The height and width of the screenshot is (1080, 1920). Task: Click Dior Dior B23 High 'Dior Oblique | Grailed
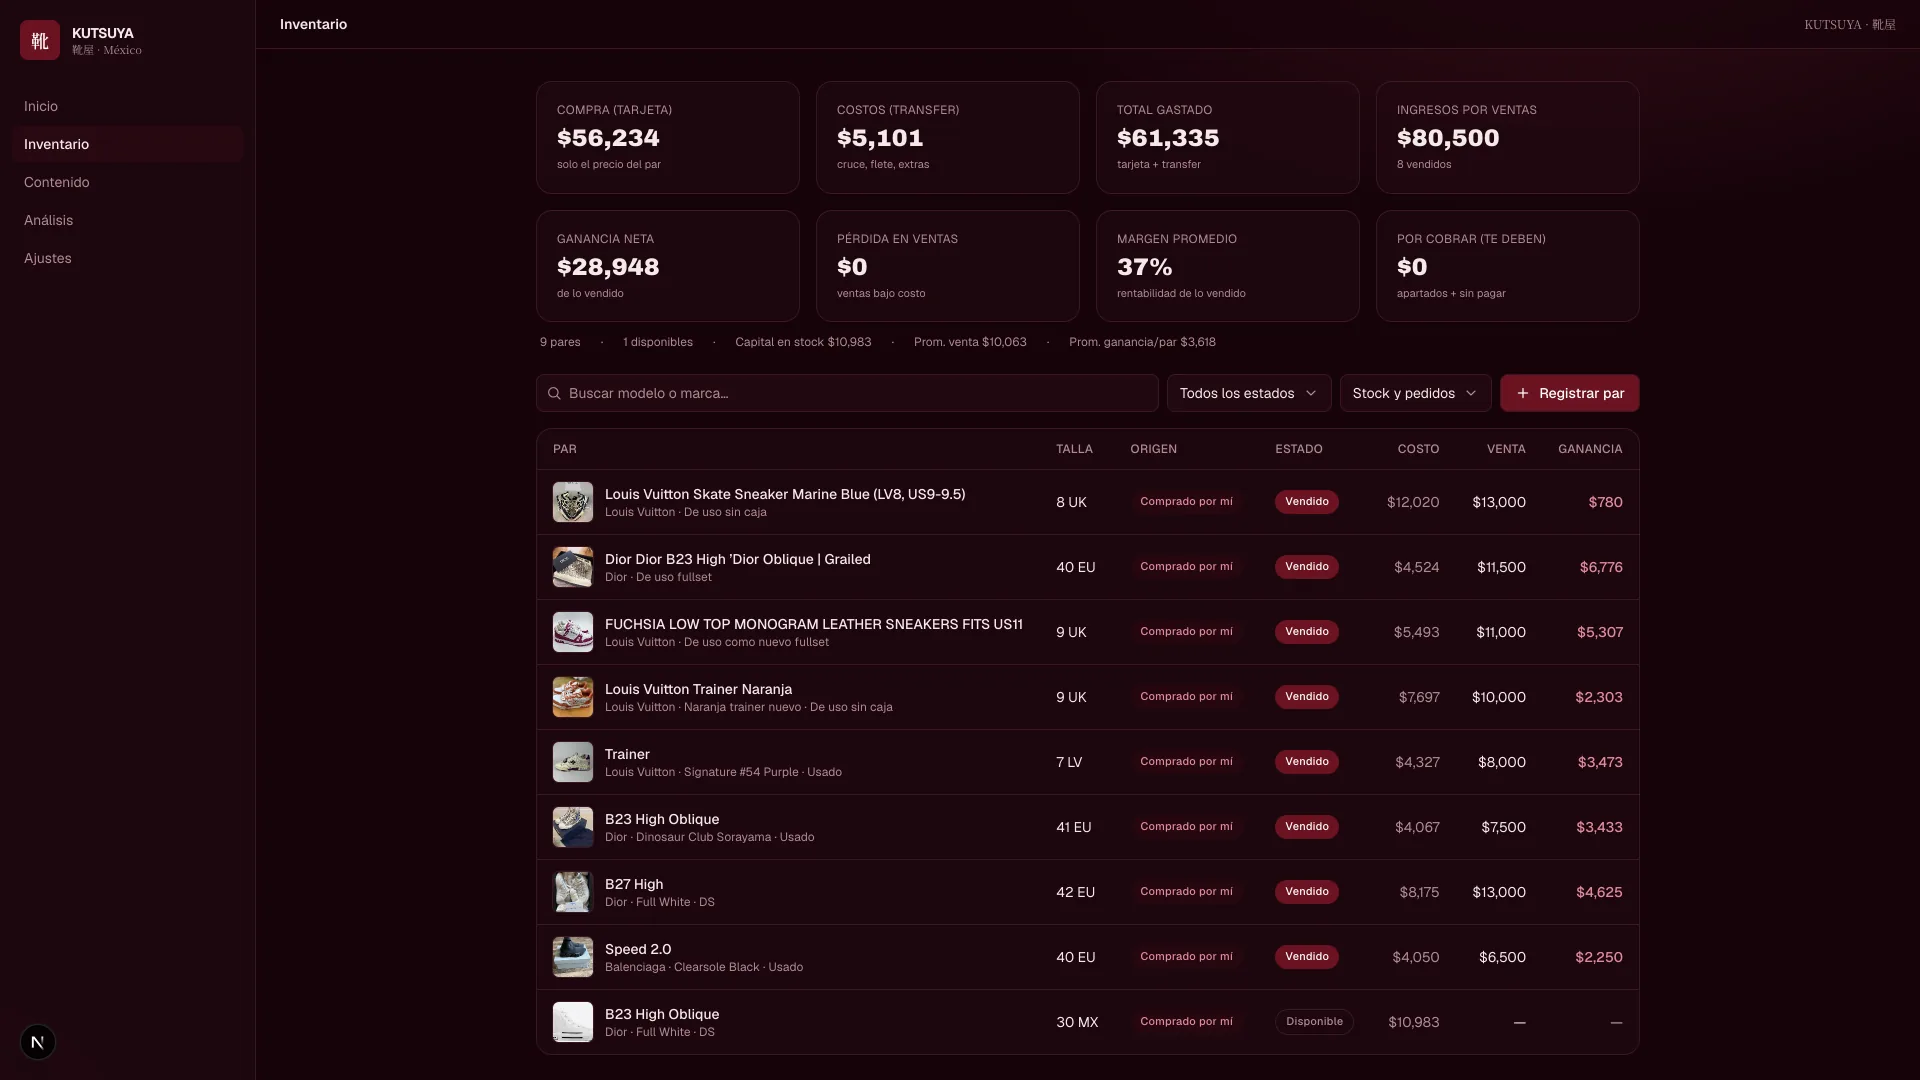click(x=738, y=559)
